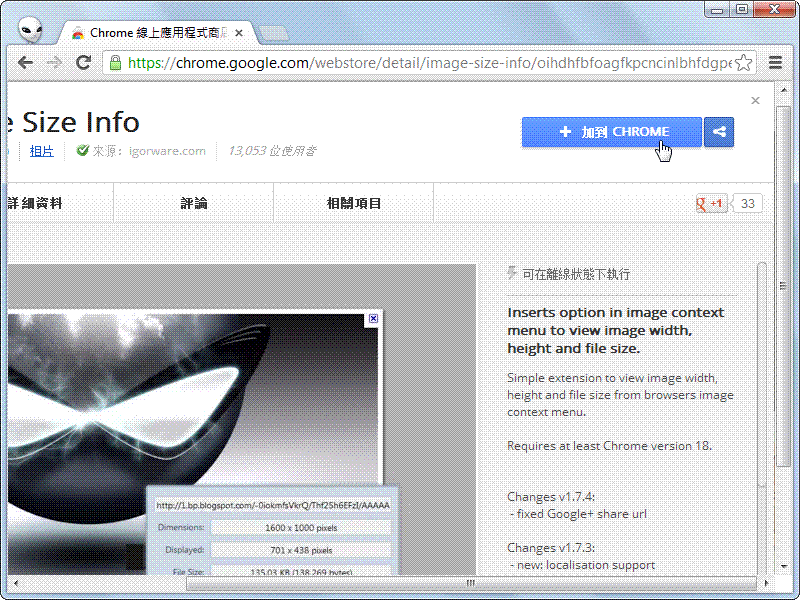Click the 13,053 位使用者 user count
Screen dimensions: 800x600
coord(271,151)
